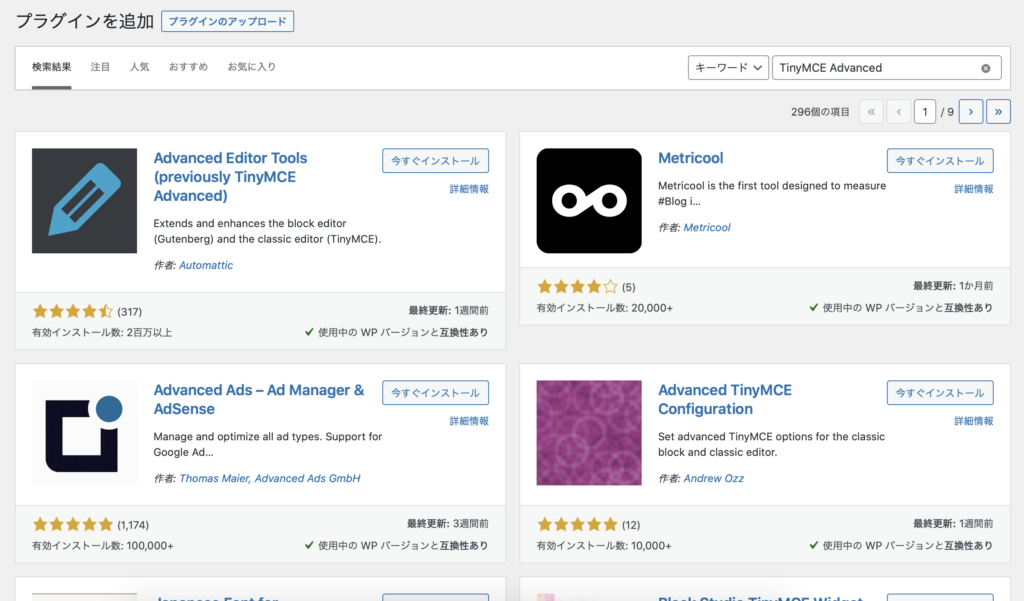
Task: Switch to the 検索結果 tab
Action: tap(52, 67)
